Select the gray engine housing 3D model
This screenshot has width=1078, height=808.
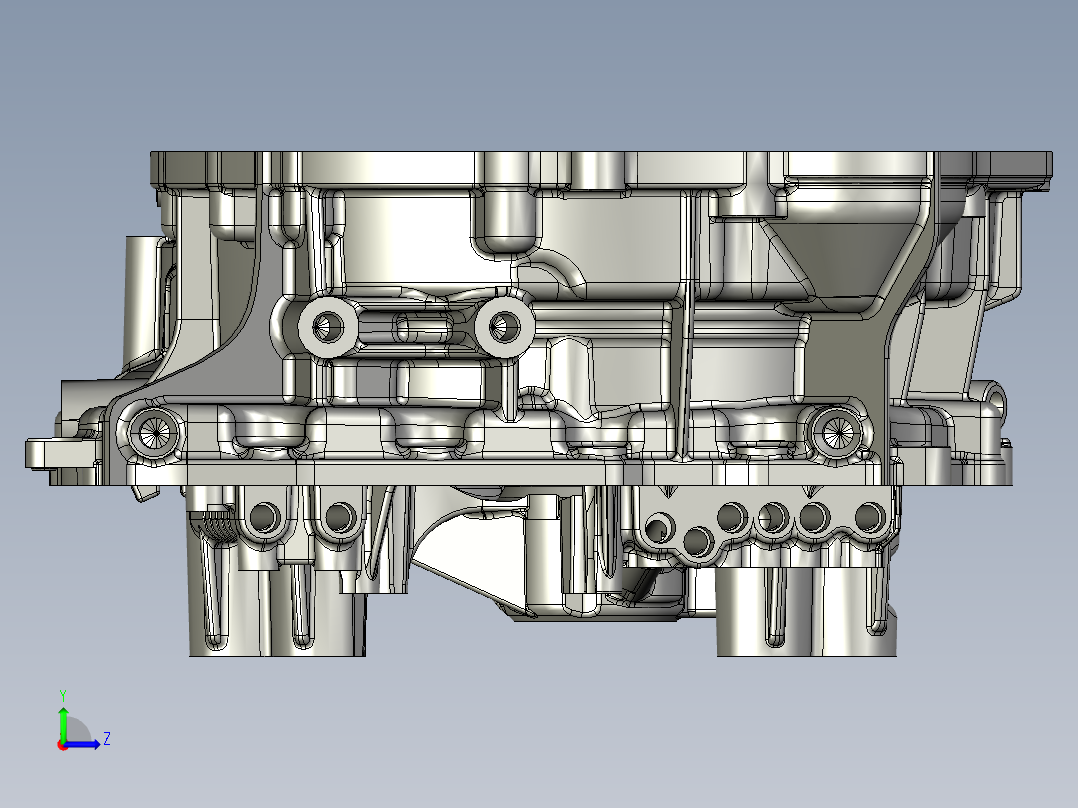click(x=539, y=404)
